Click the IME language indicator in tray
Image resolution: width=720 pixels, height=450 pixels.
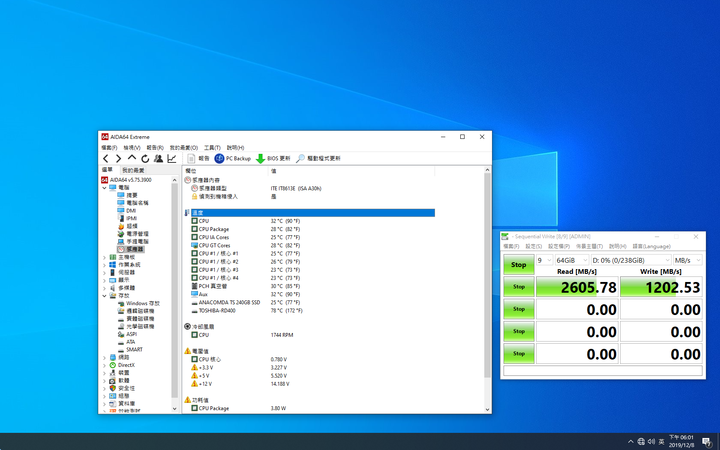click(x=661, y=442)
